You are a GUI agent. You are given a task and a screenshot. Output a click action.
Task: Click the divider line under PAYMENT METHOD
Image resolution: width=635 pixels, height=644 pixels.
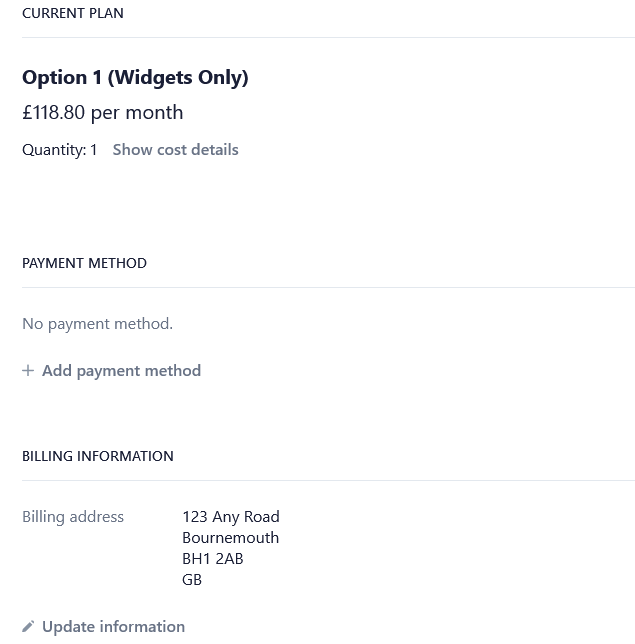328,288
